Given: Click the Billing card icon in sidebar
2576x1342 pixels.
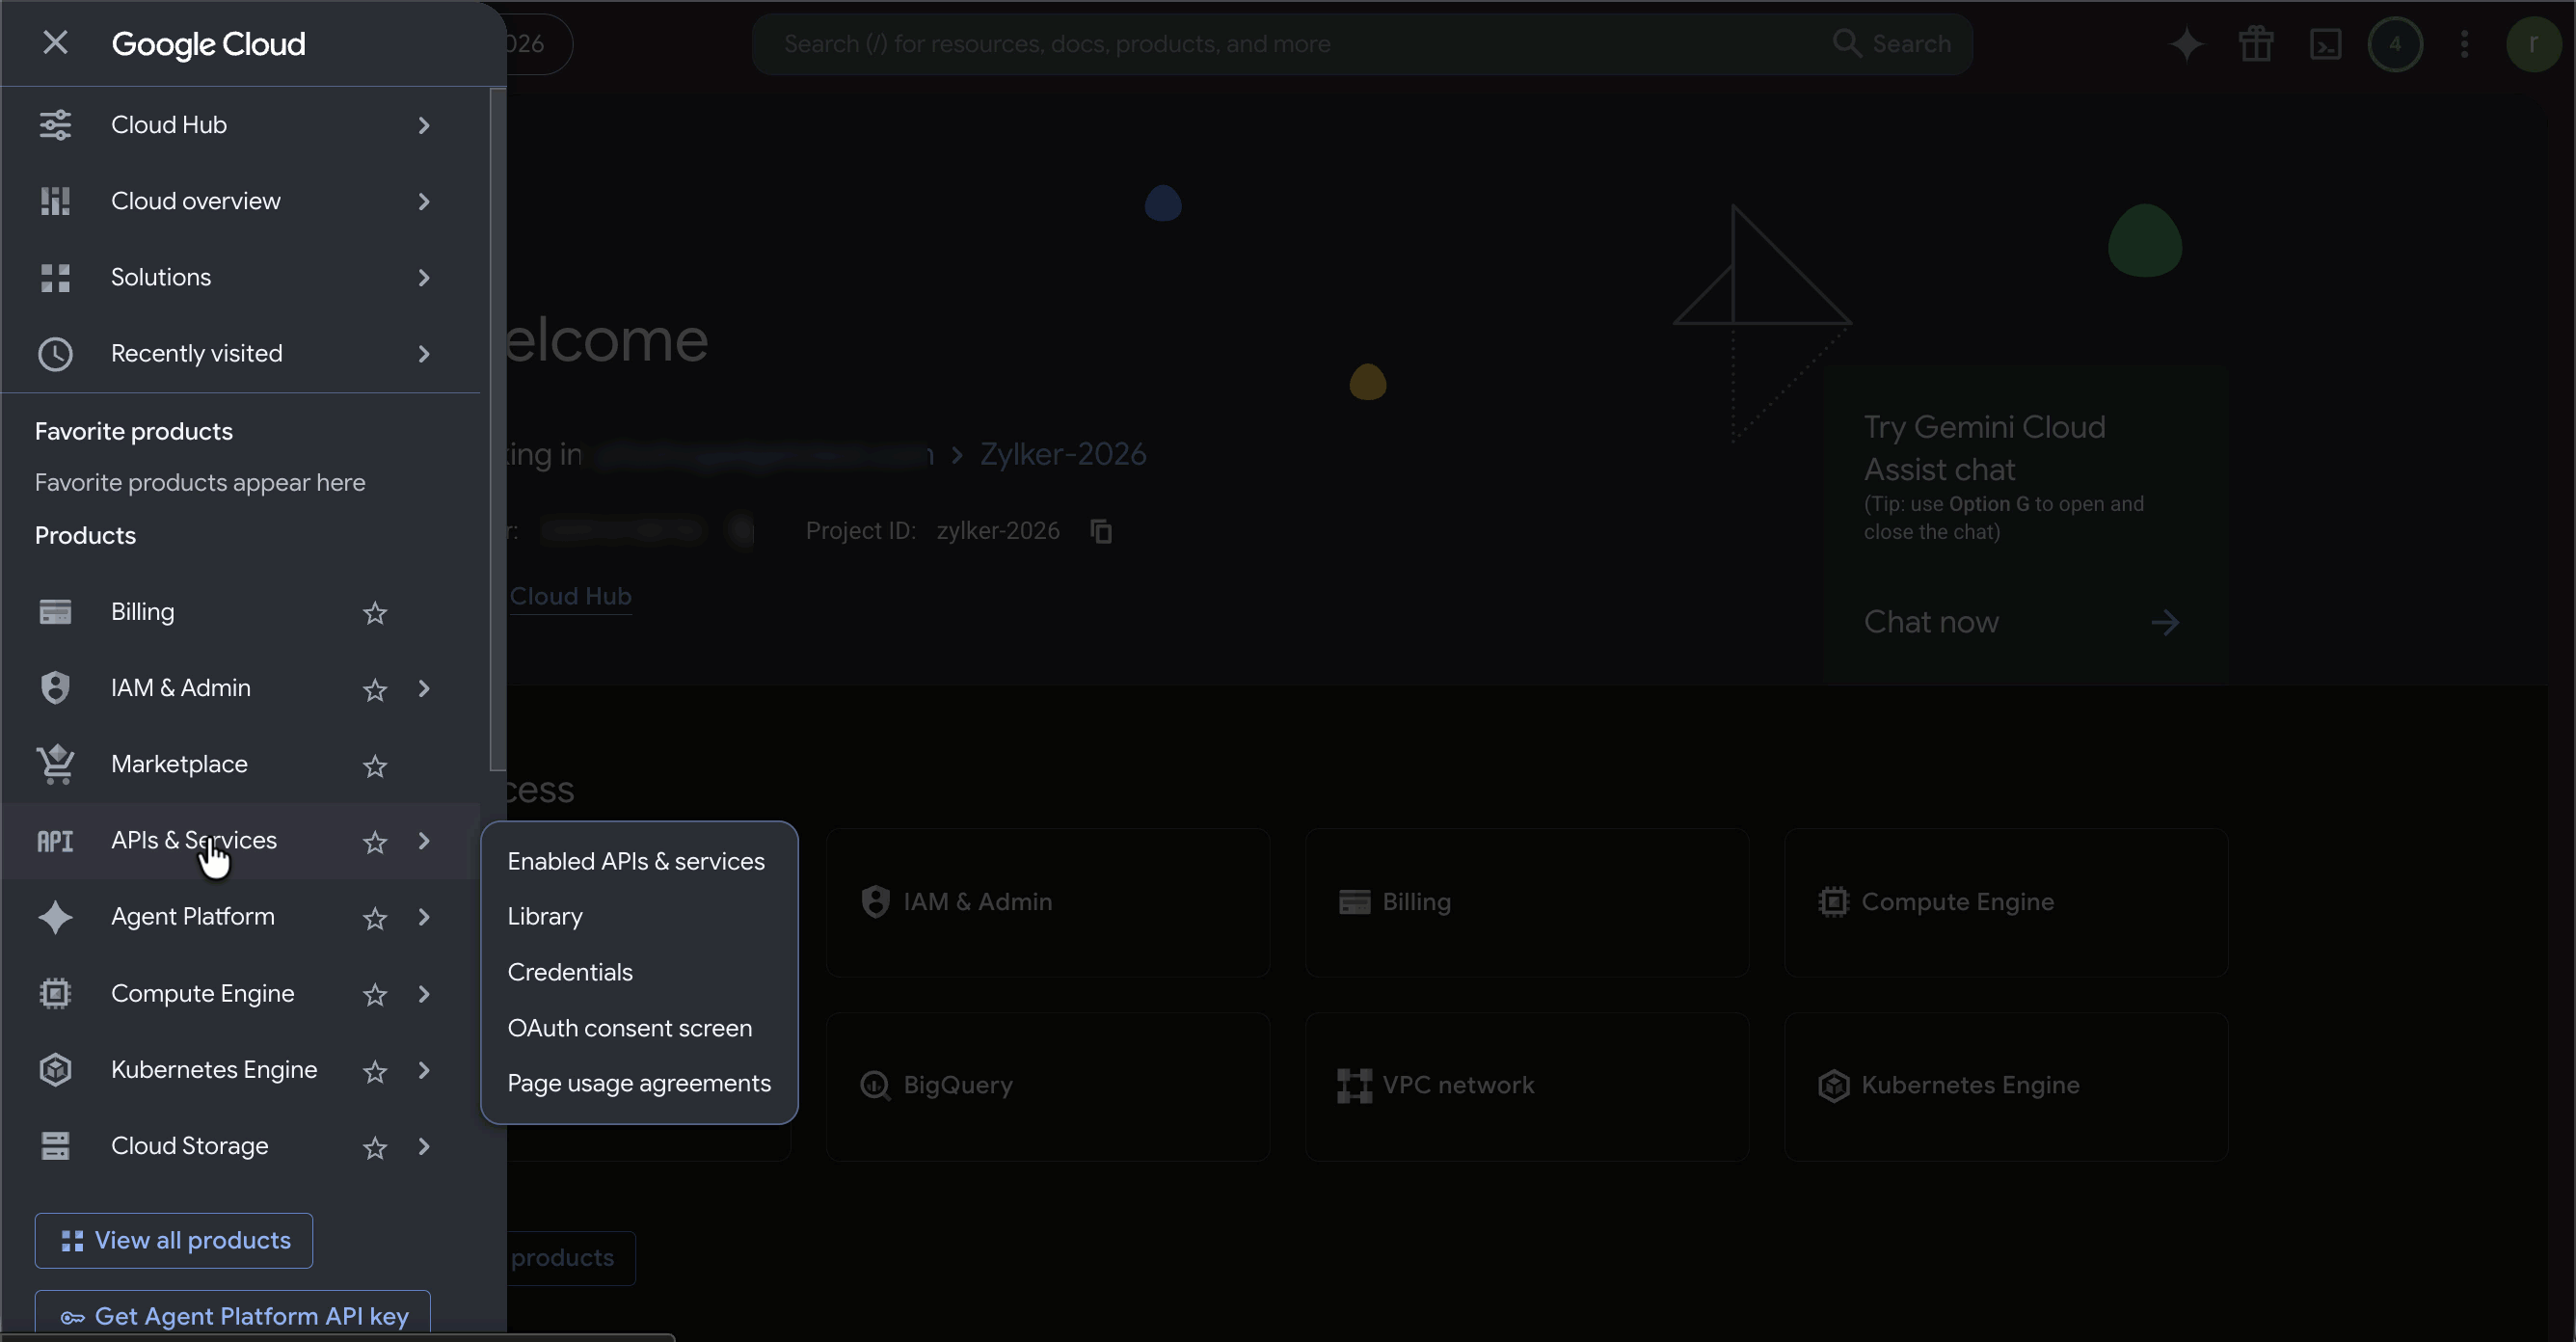Looking at the screenshot, I should [55, 612].
